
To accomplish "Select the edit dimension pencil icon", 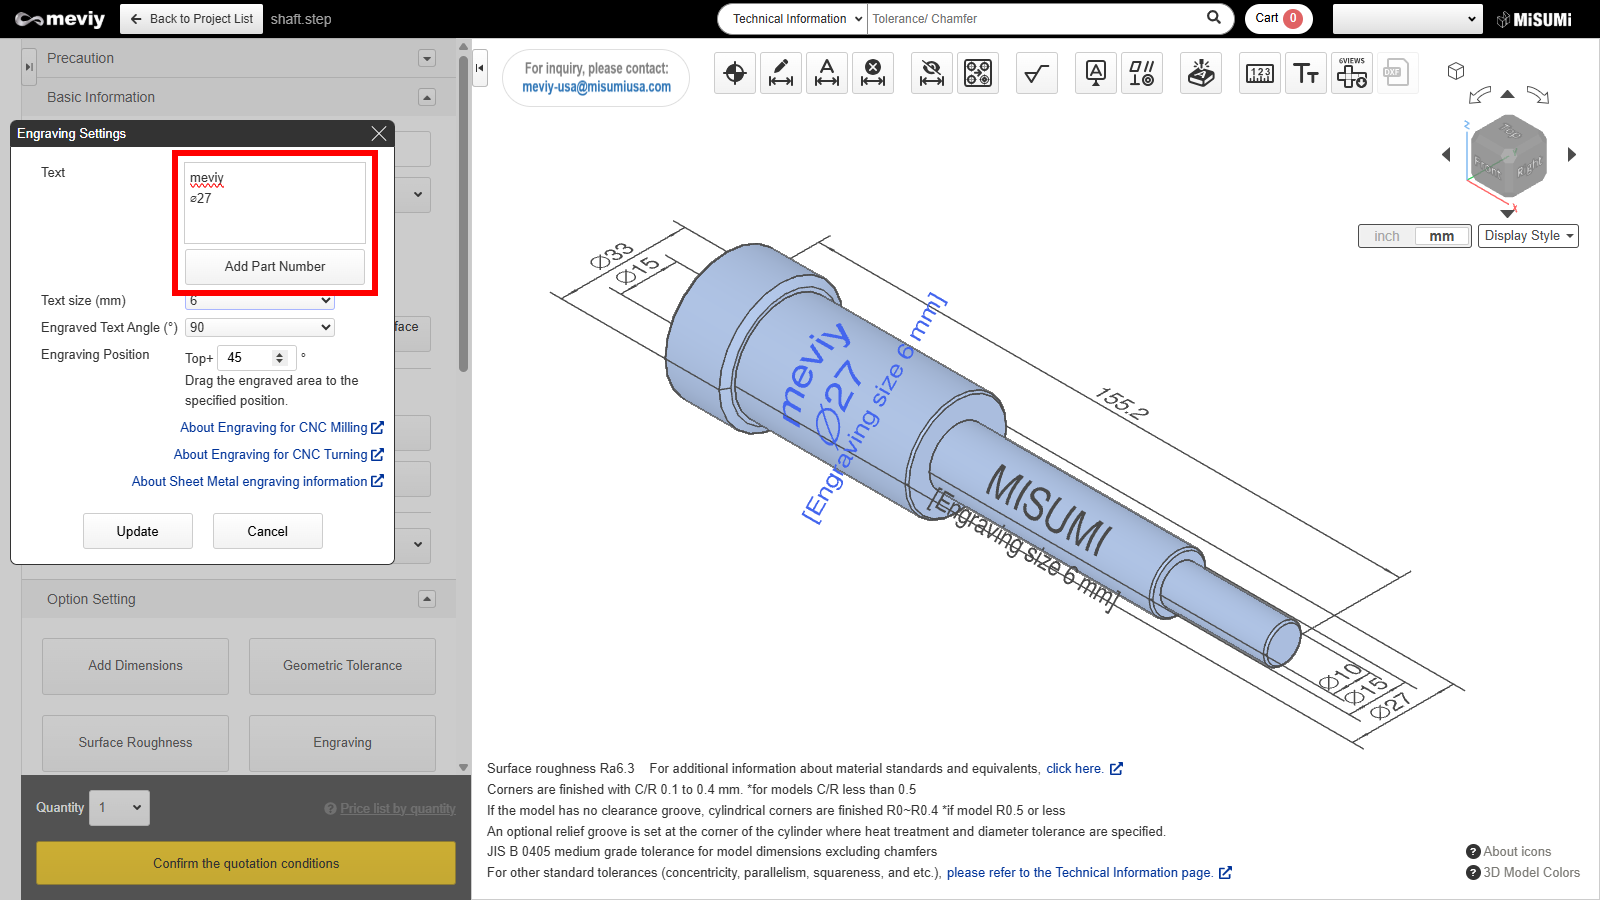I will point(781,73).
